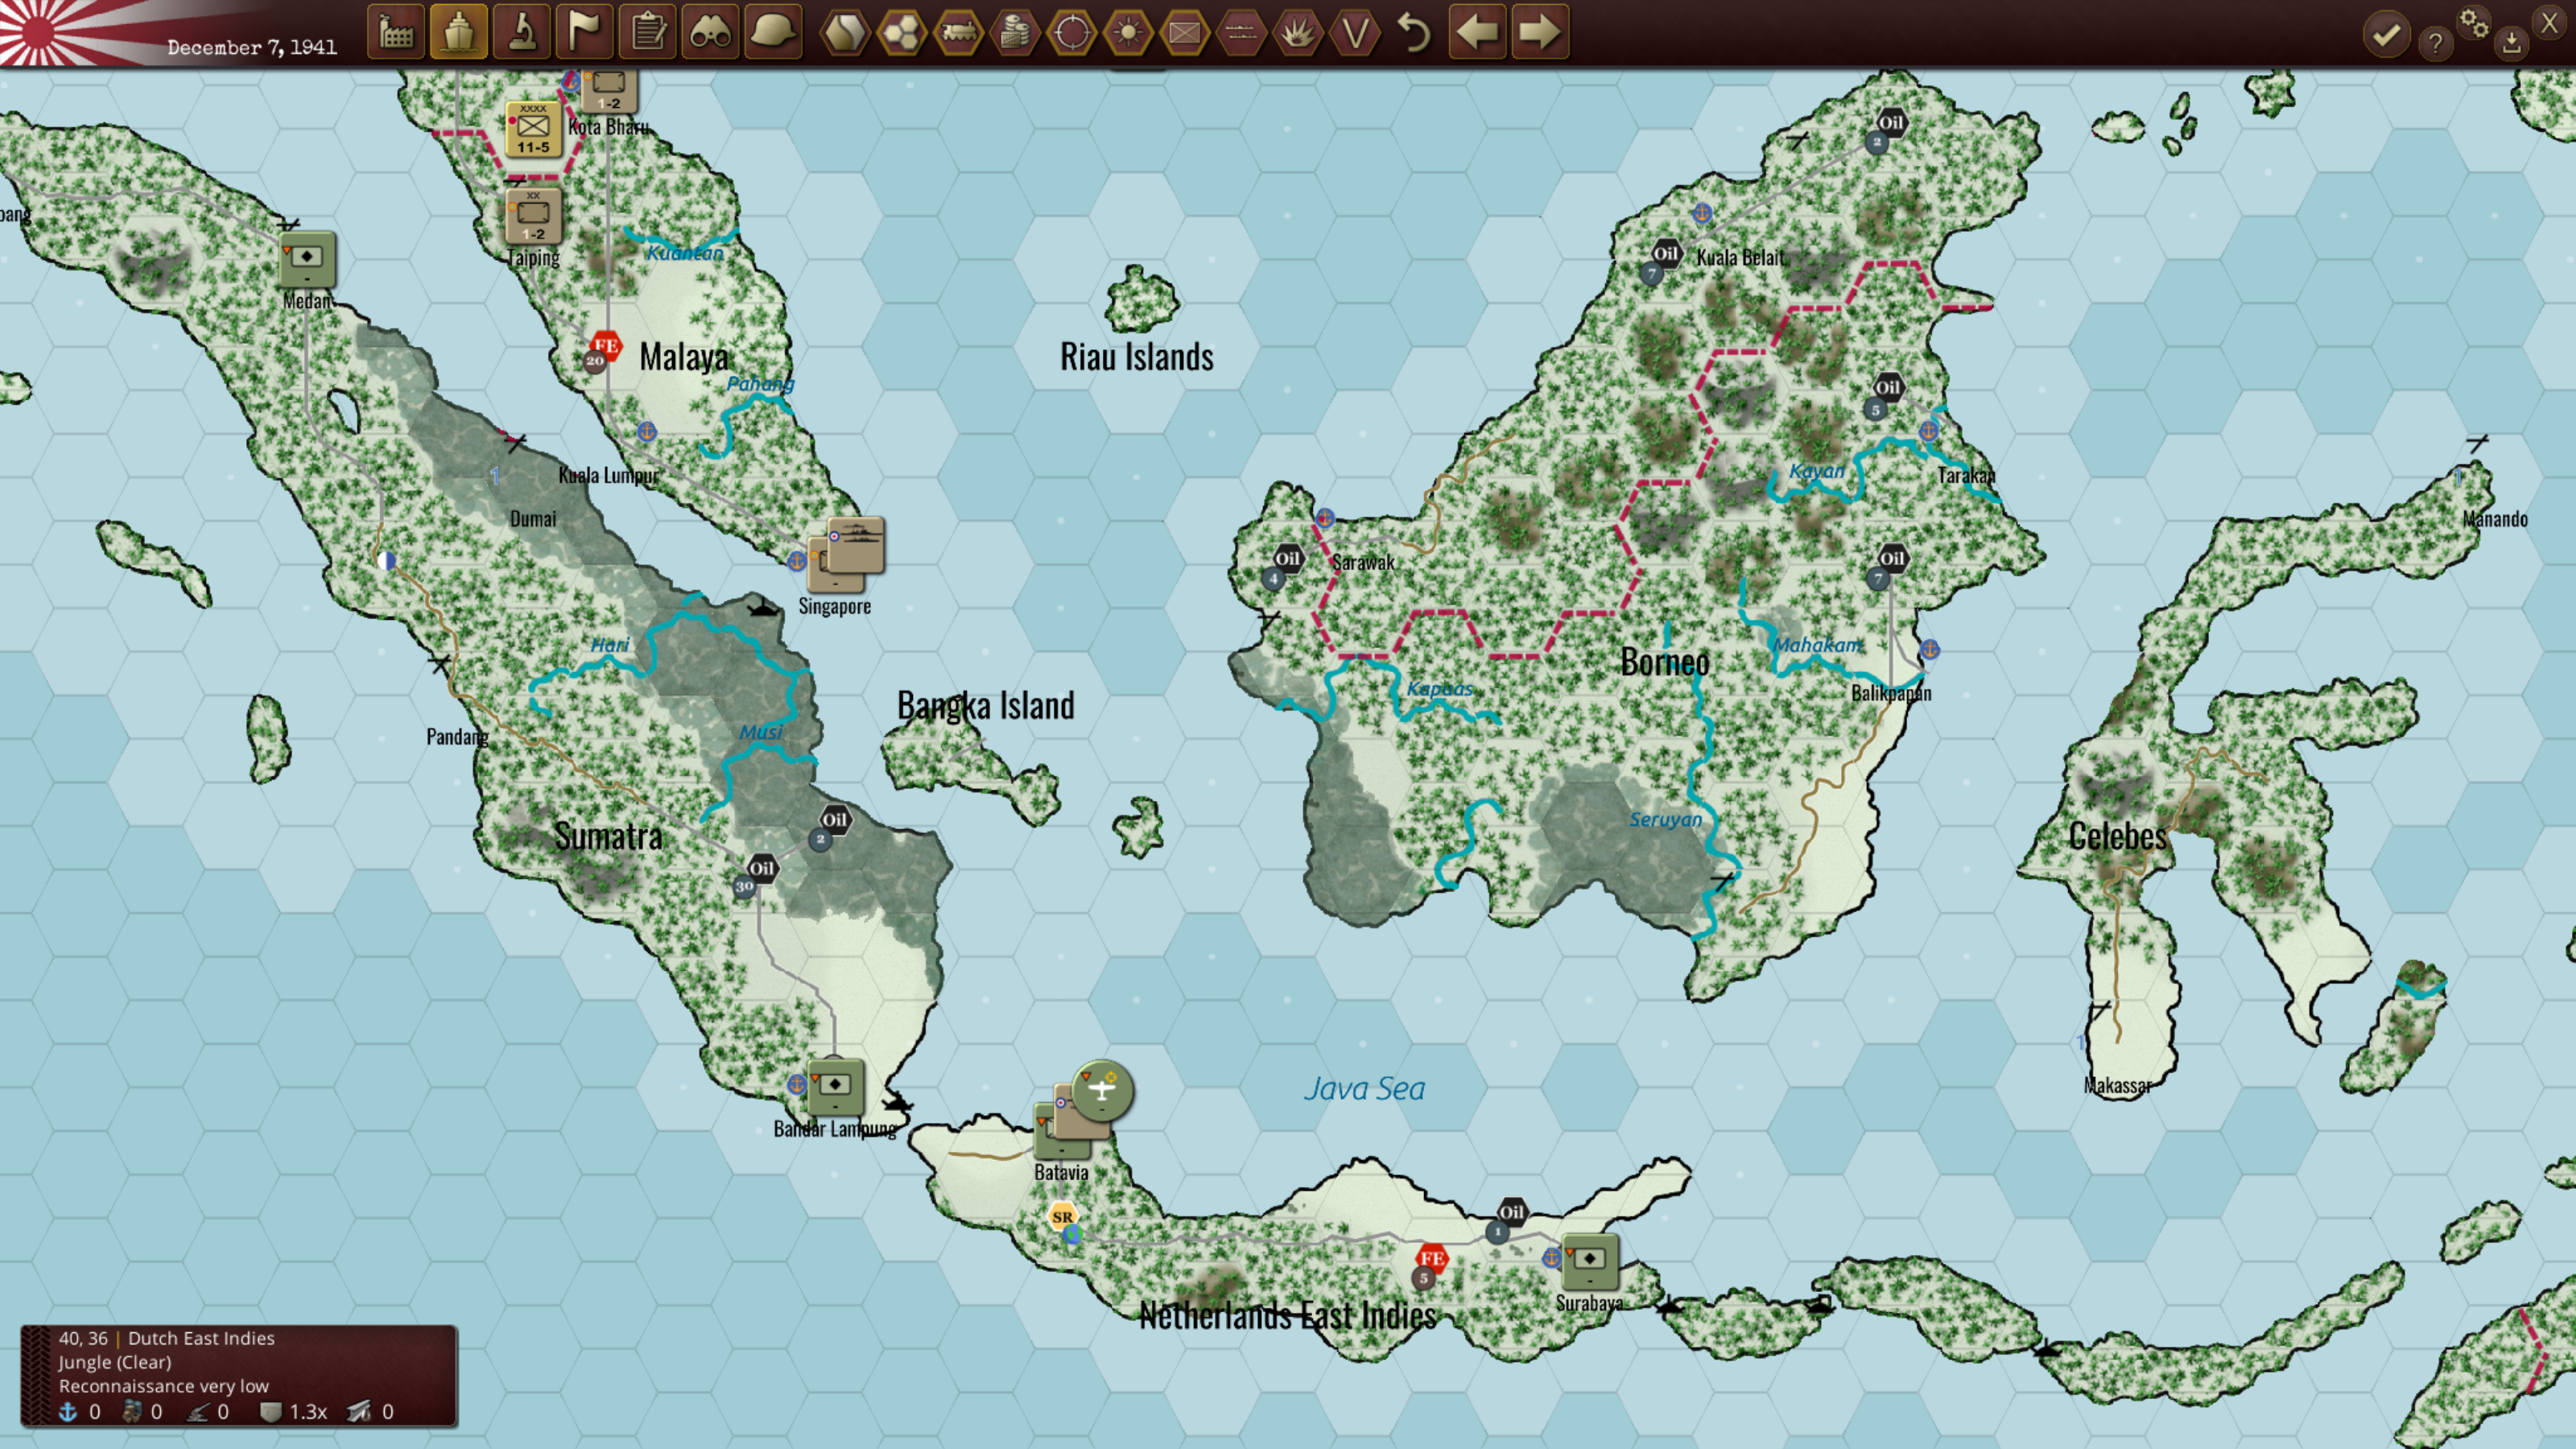
Task: Close the game with X button
Action: tap(2550, 22)
